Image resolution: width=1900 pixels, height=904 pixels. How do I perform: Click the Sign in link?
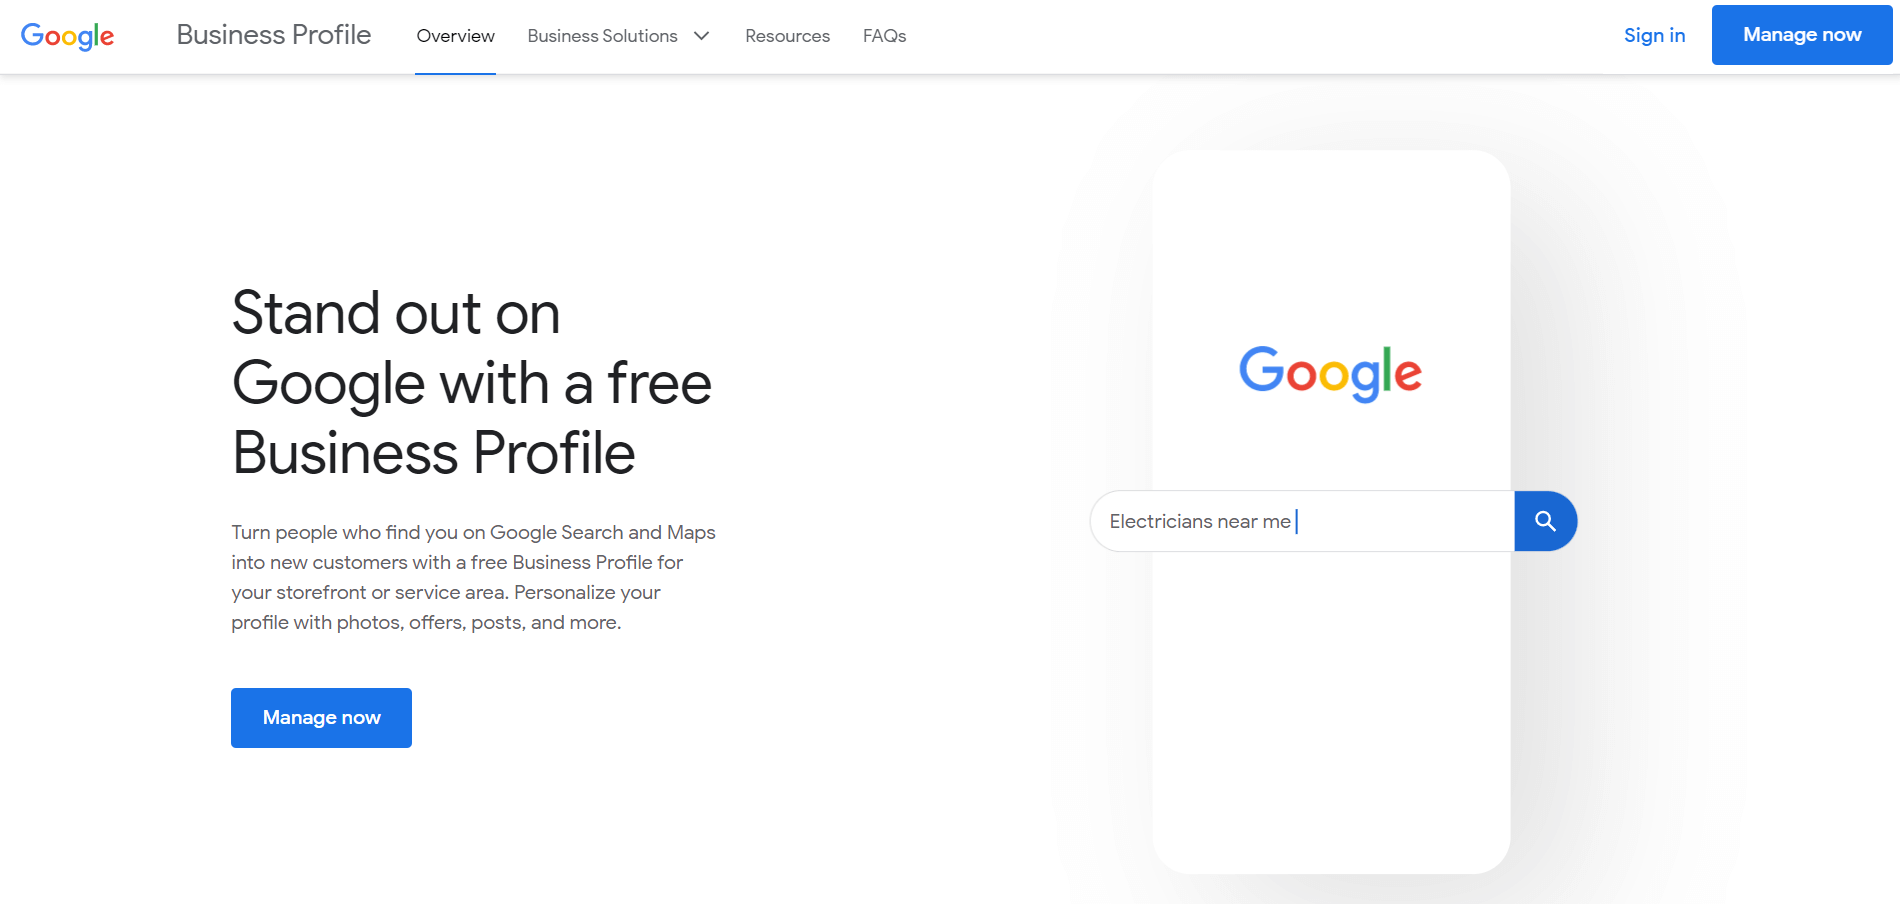click(x=1654, y=35)
